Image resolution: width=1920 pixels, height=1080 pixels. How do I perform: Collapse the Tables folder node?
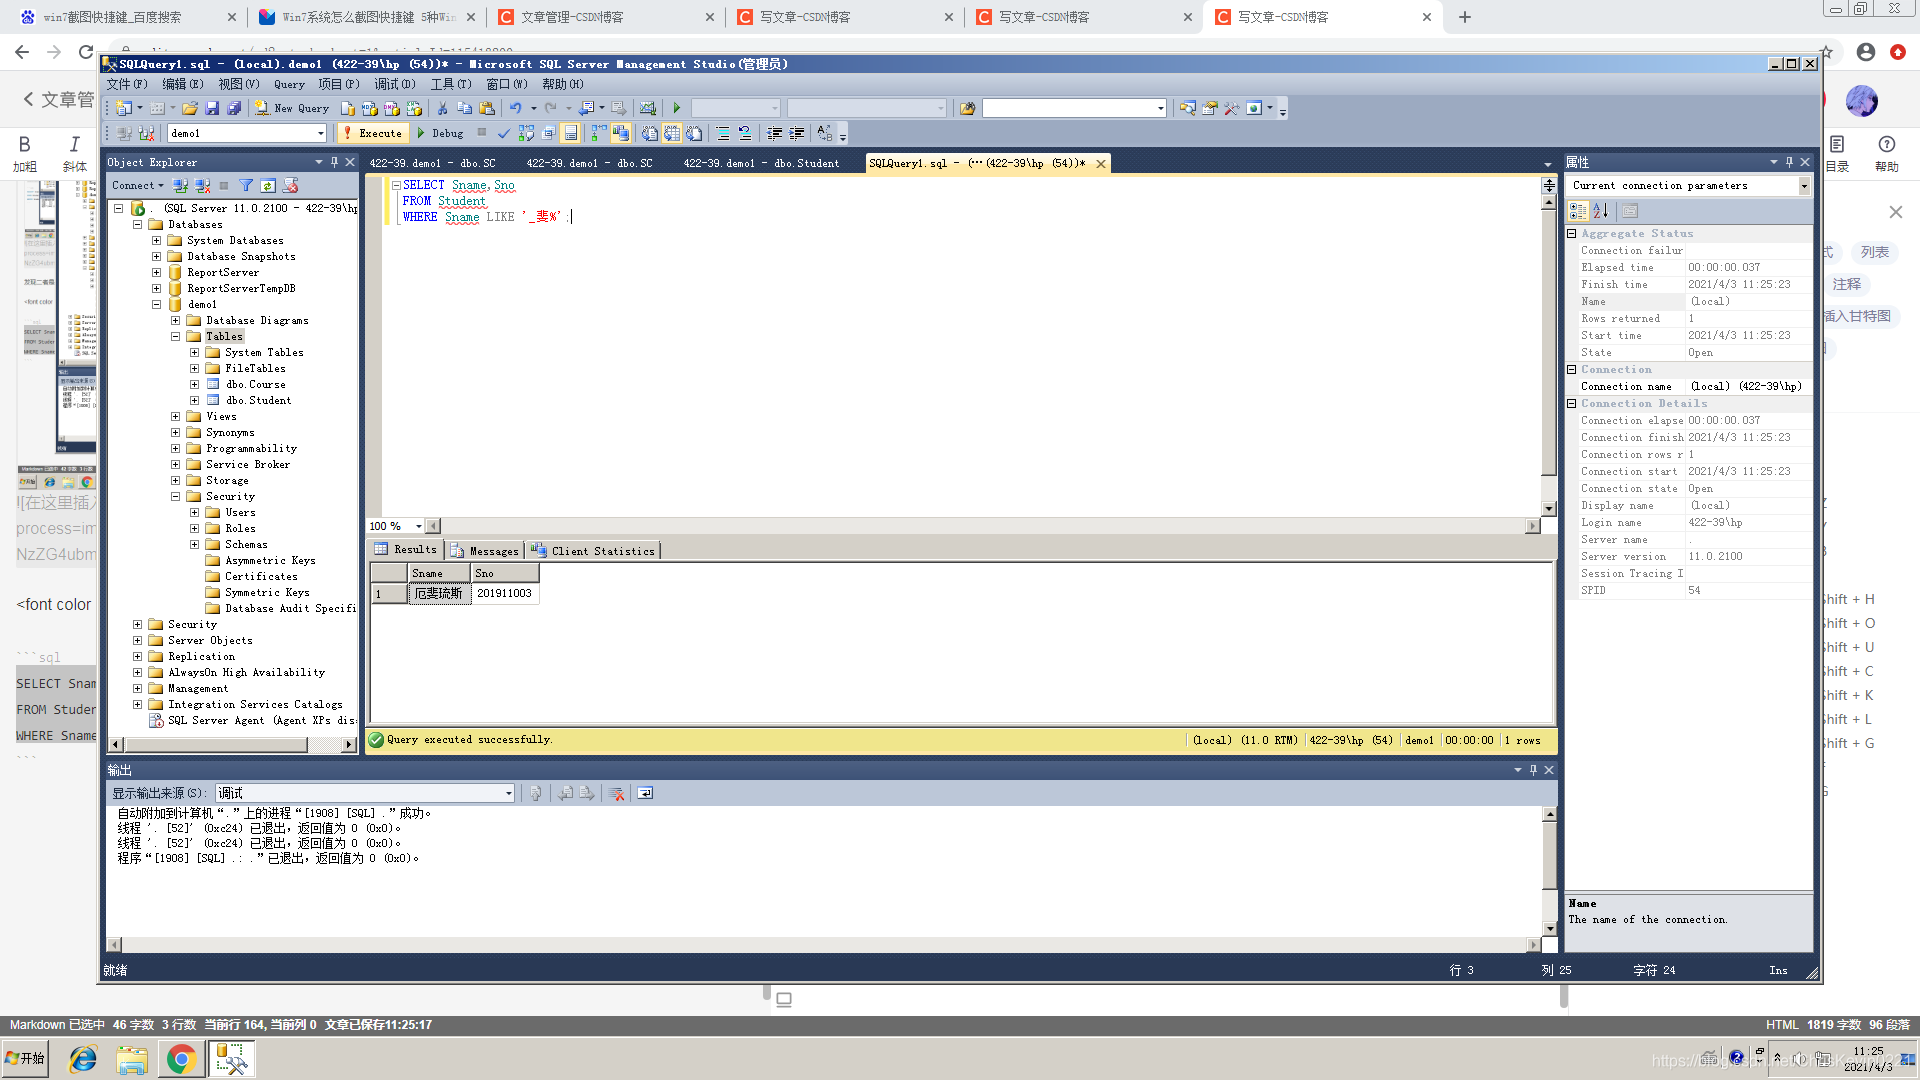coord(175,337)
